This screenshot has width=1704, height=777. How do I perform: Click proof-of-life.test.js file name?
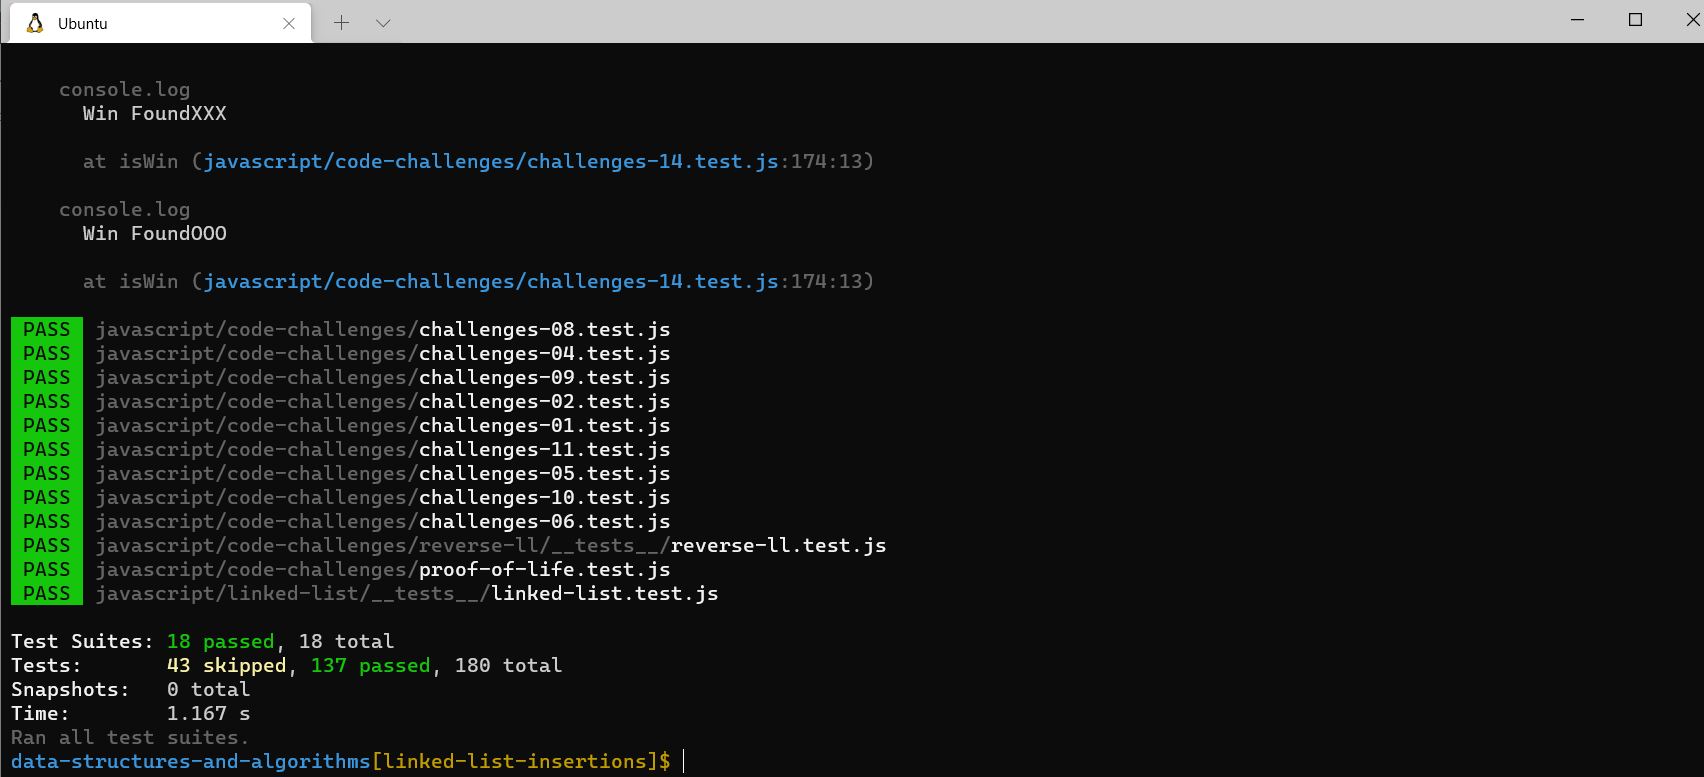[544, 569]
